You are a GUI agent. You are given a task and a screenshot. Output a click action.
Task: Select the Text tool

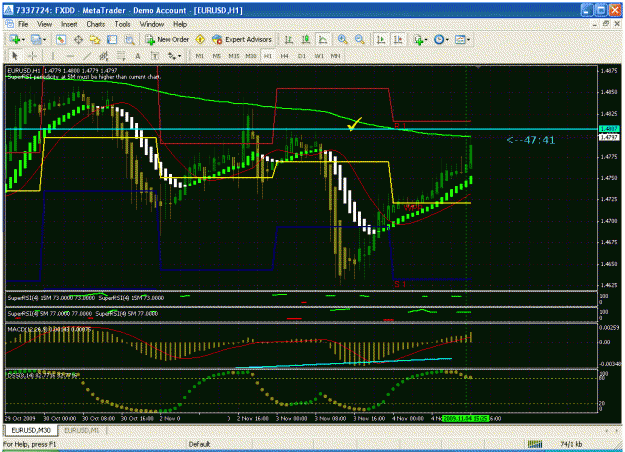tap(138, 56)
